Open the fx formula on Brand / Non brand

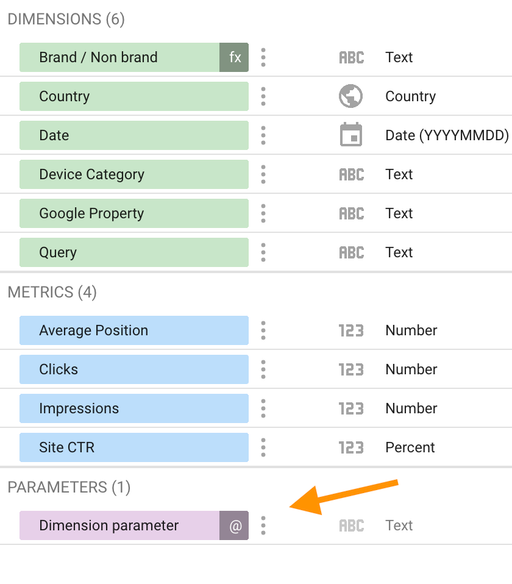(234, 57)
